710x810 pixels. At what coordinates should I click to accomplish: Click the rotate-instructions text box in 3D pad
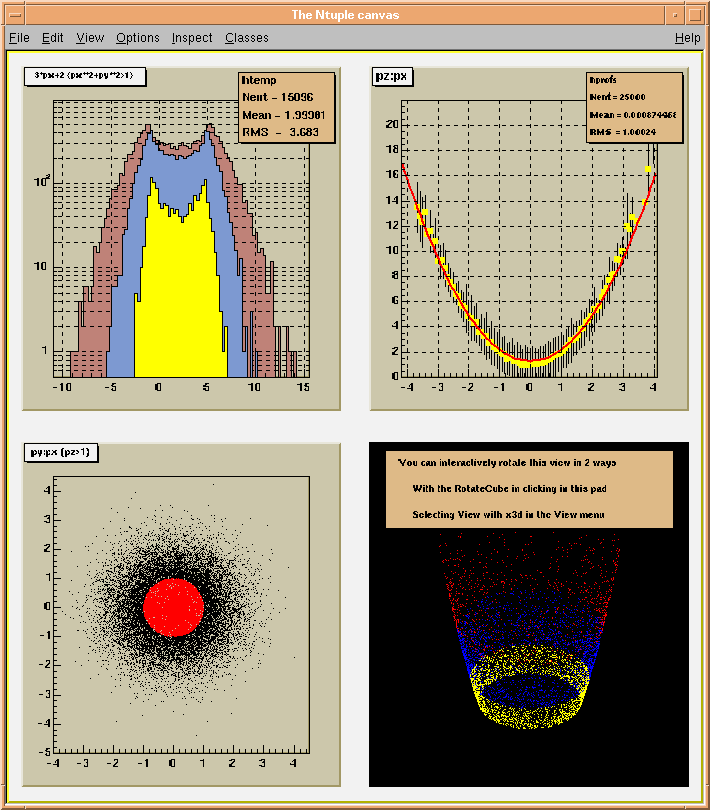tap(529, 490)
